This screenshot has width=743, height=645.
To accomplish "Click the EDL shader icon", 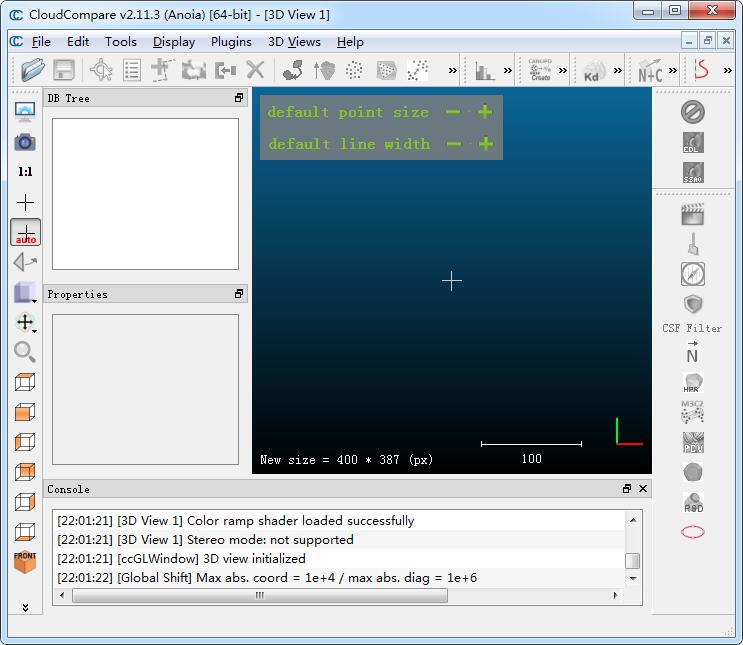I will [692, 142].
